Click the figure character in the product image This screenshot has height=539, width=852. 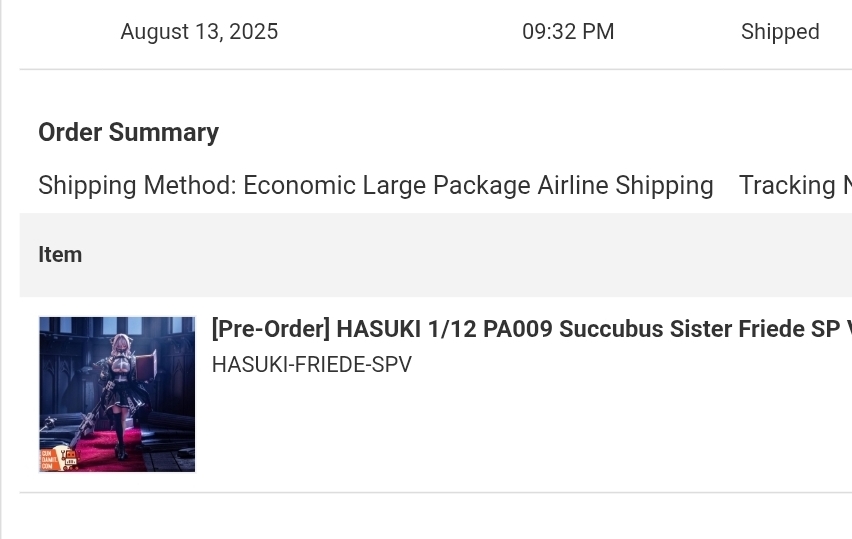tap(122, 396)
